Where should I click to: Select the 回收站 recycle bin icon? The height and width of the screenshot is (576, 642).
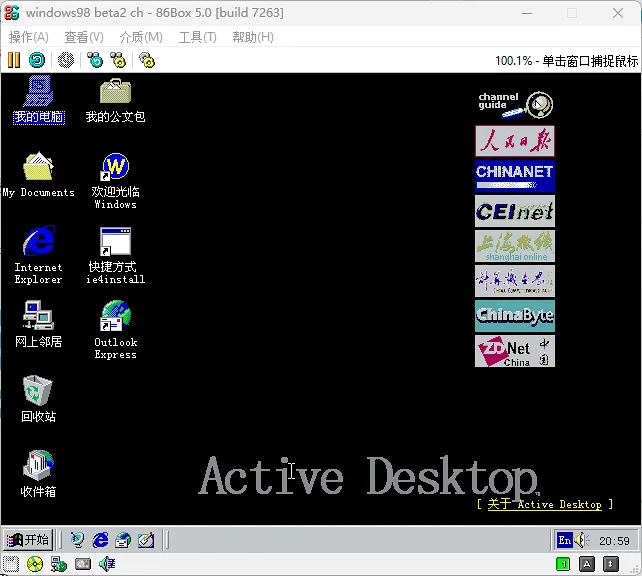(38, 391)
